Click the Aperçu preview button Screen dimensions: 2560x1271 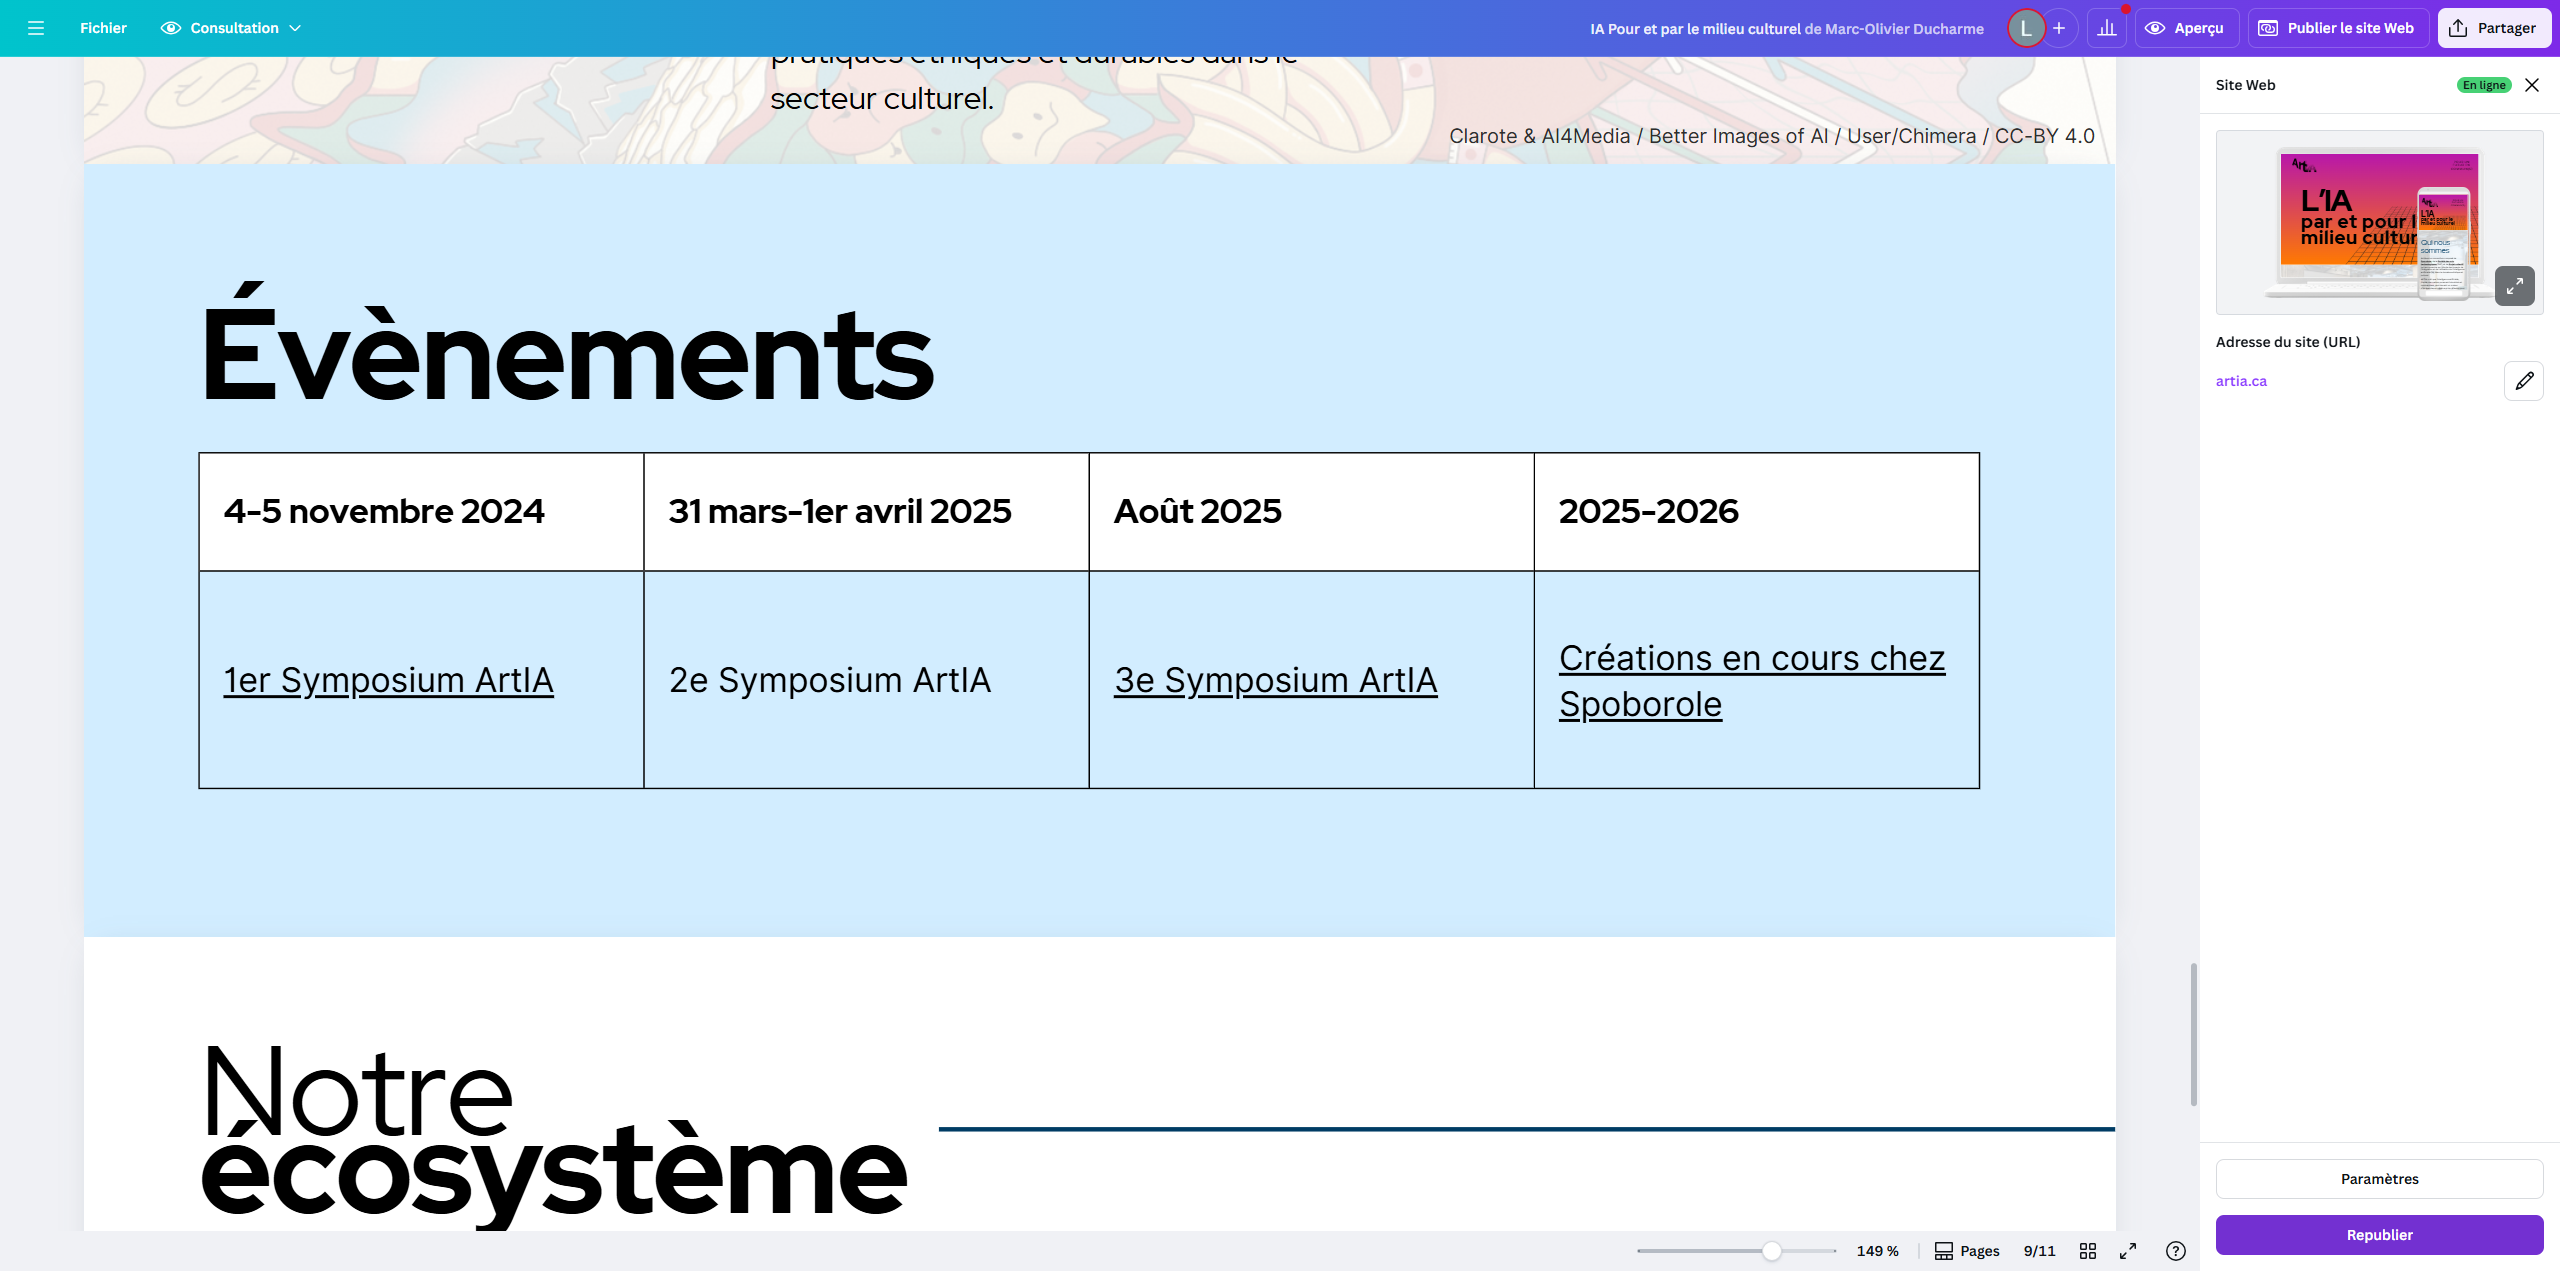pyautogui.click(x=2186, y=28)
